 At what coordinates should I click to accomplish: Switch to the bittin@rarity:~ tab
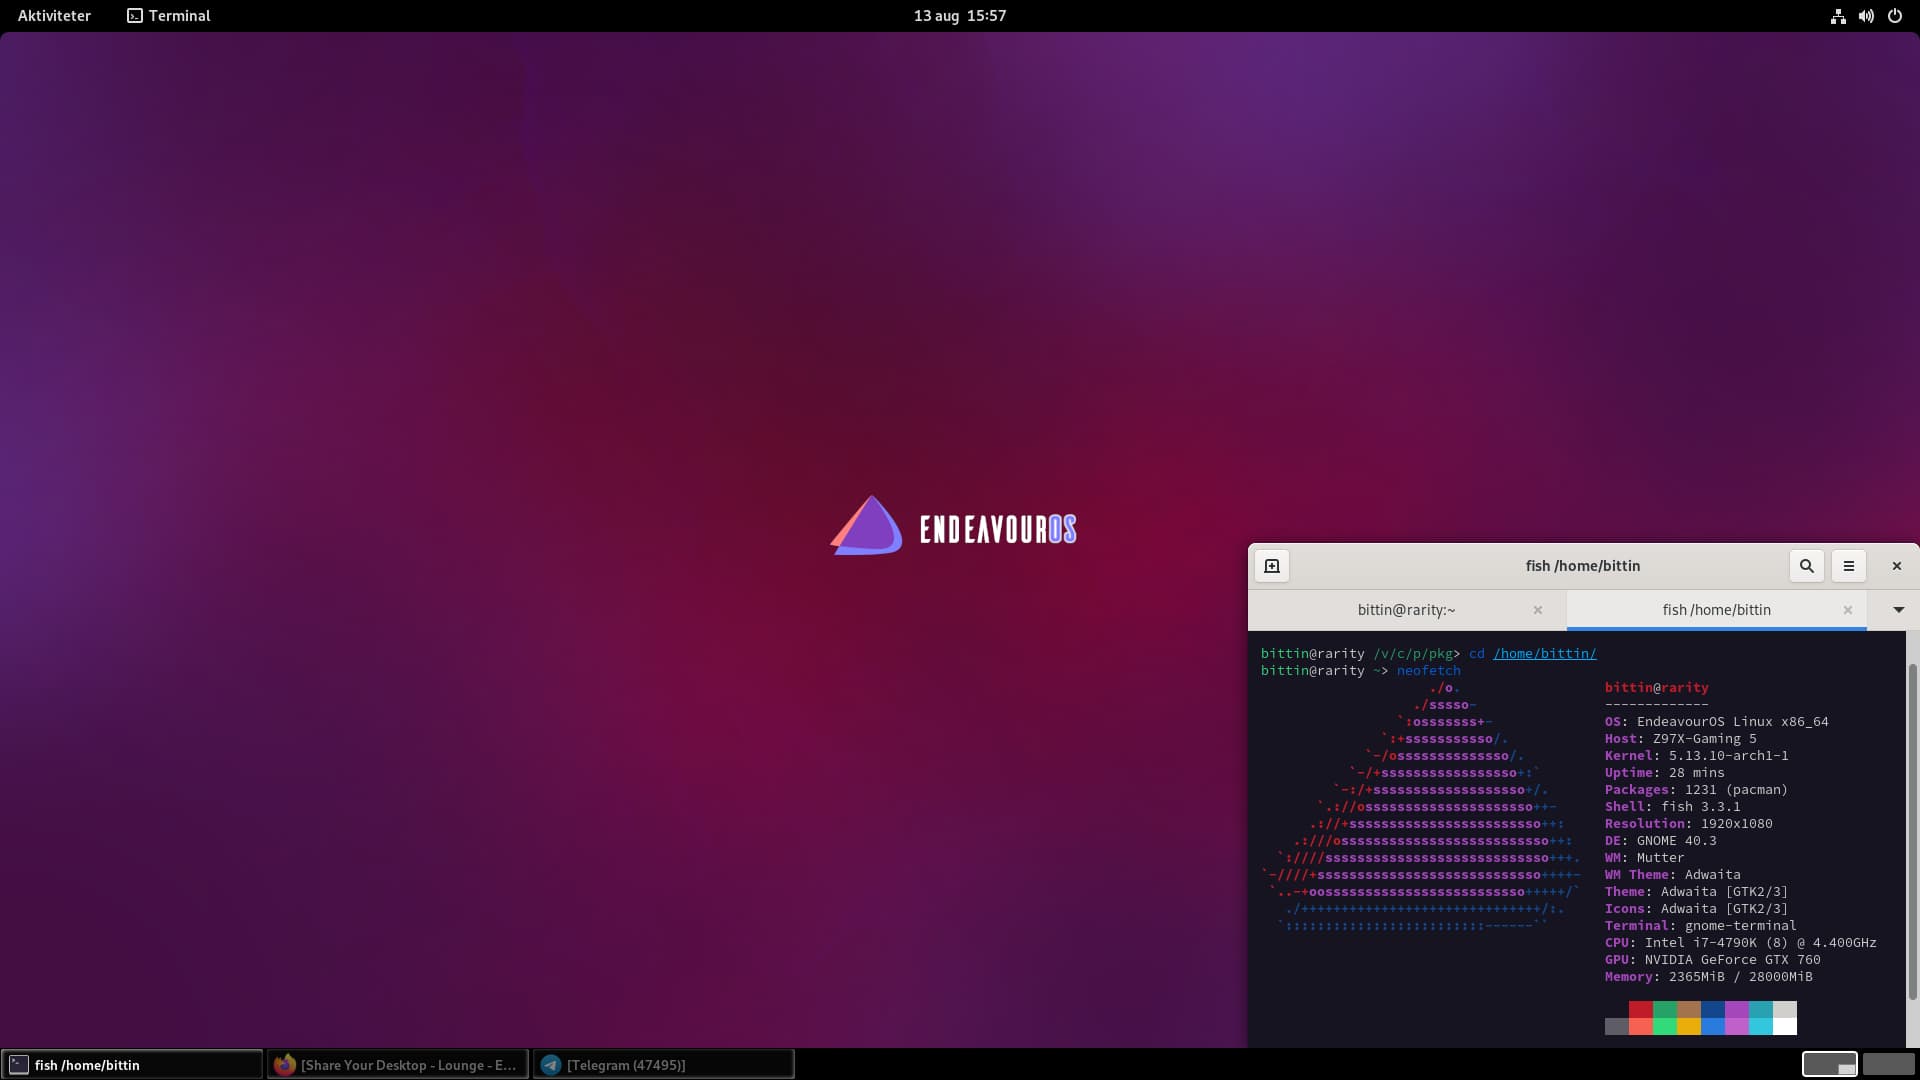point(1406,610)
